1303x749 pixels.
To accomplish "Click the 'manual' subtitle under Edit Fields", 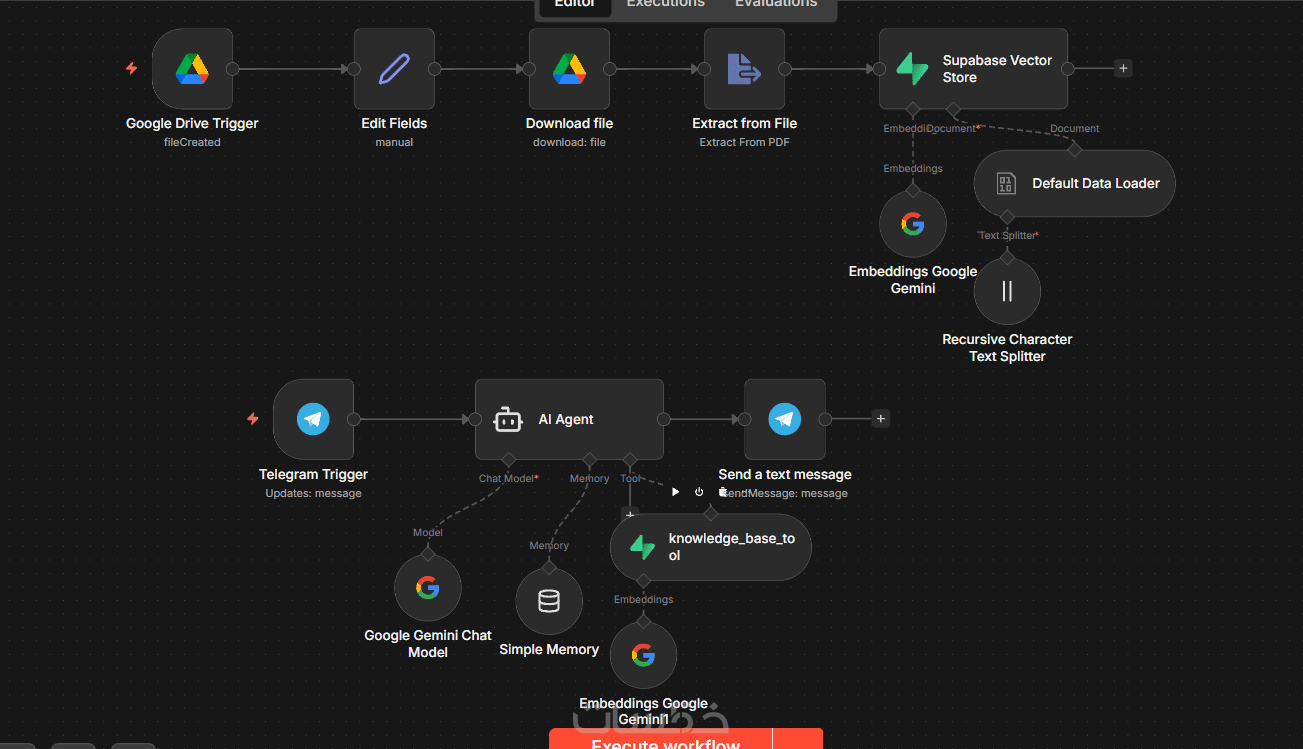I will pos(394,142).
